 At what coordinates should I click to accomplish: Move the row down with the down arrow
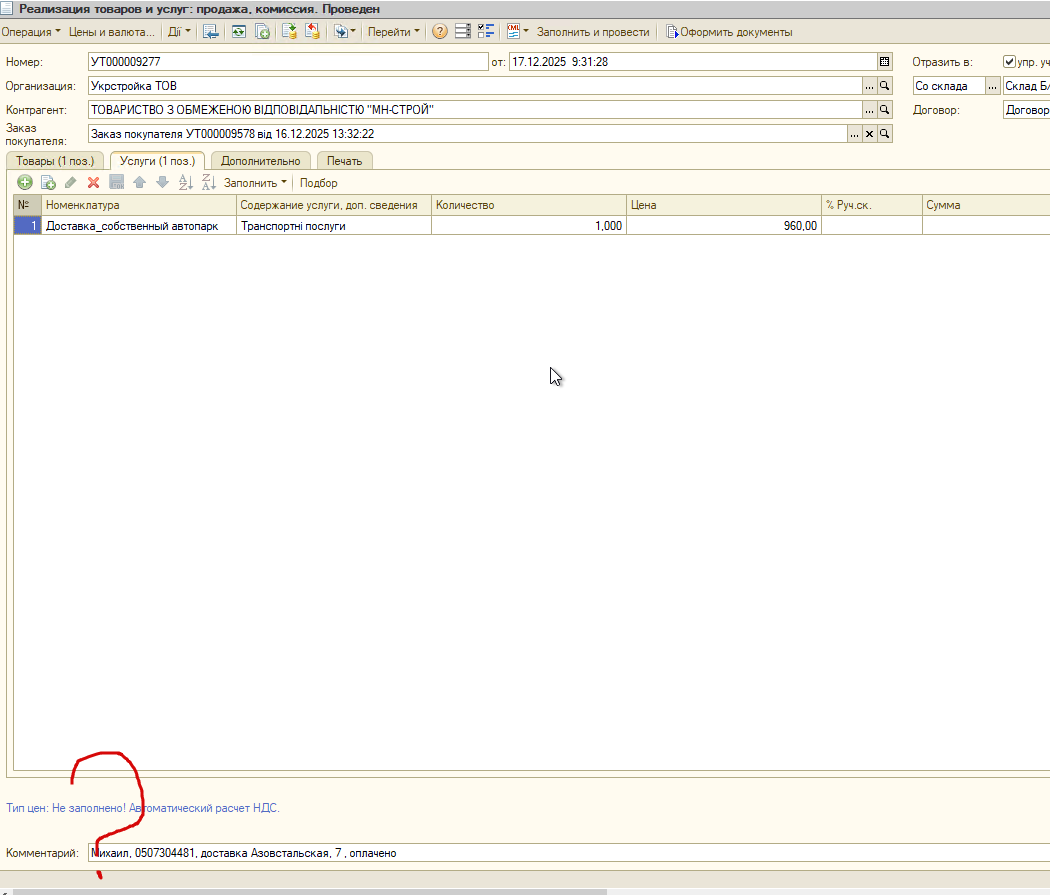162,182
